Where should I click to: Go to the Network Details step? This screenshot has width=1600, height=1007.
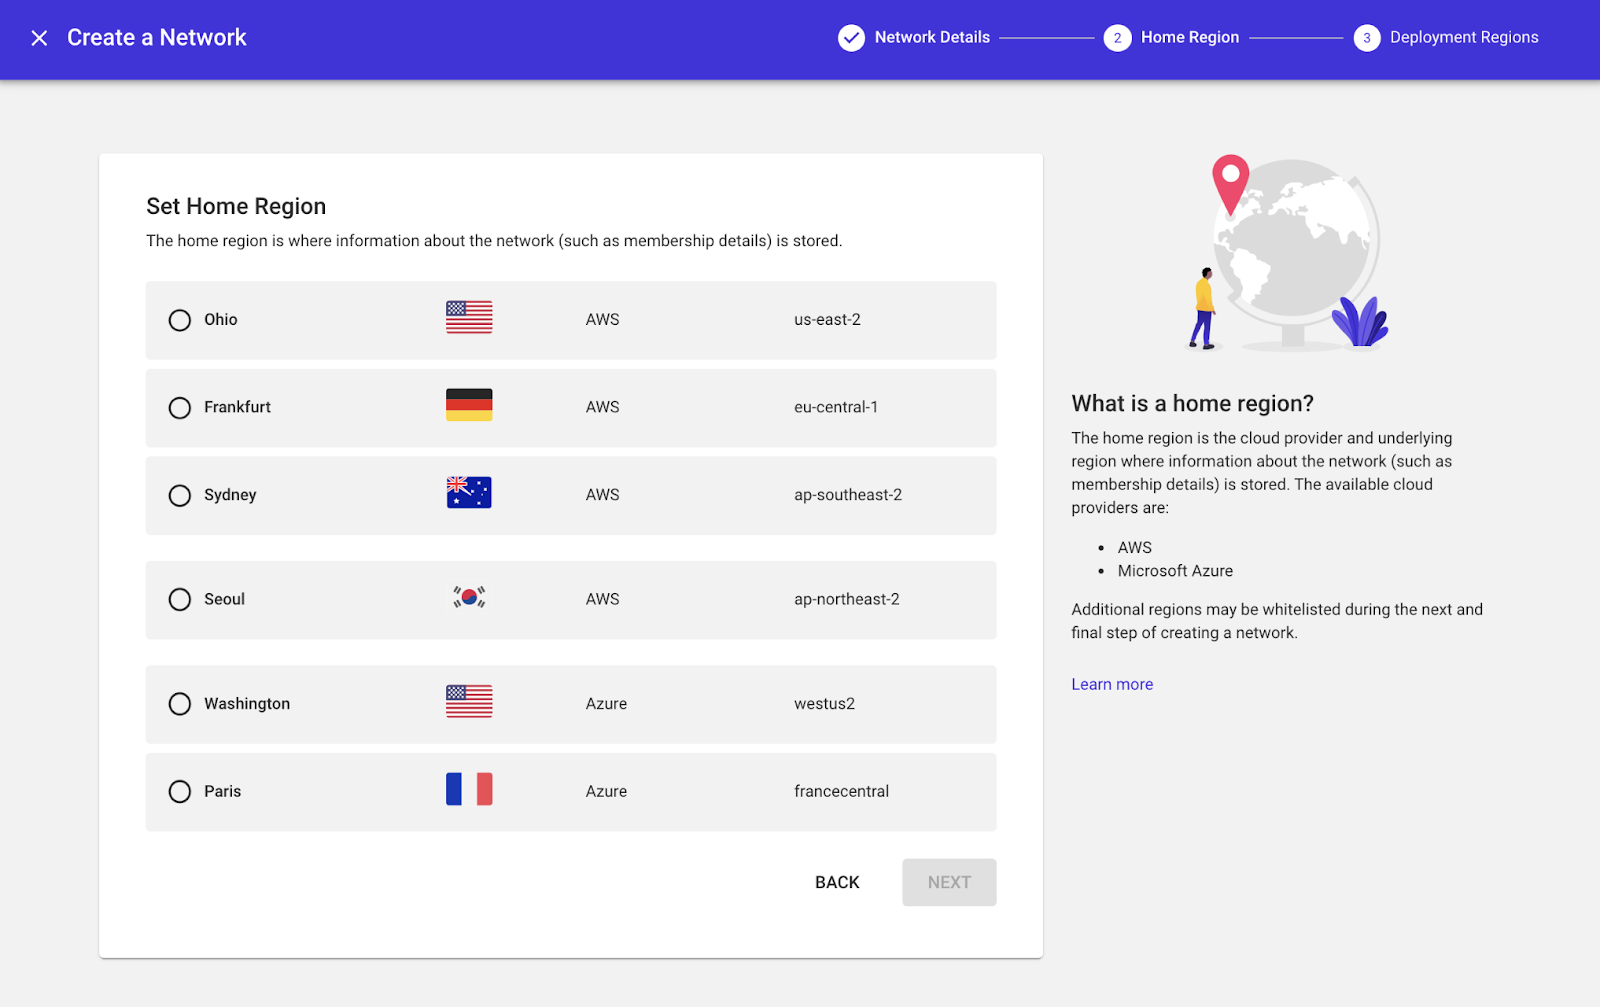(x=931, y=37)
